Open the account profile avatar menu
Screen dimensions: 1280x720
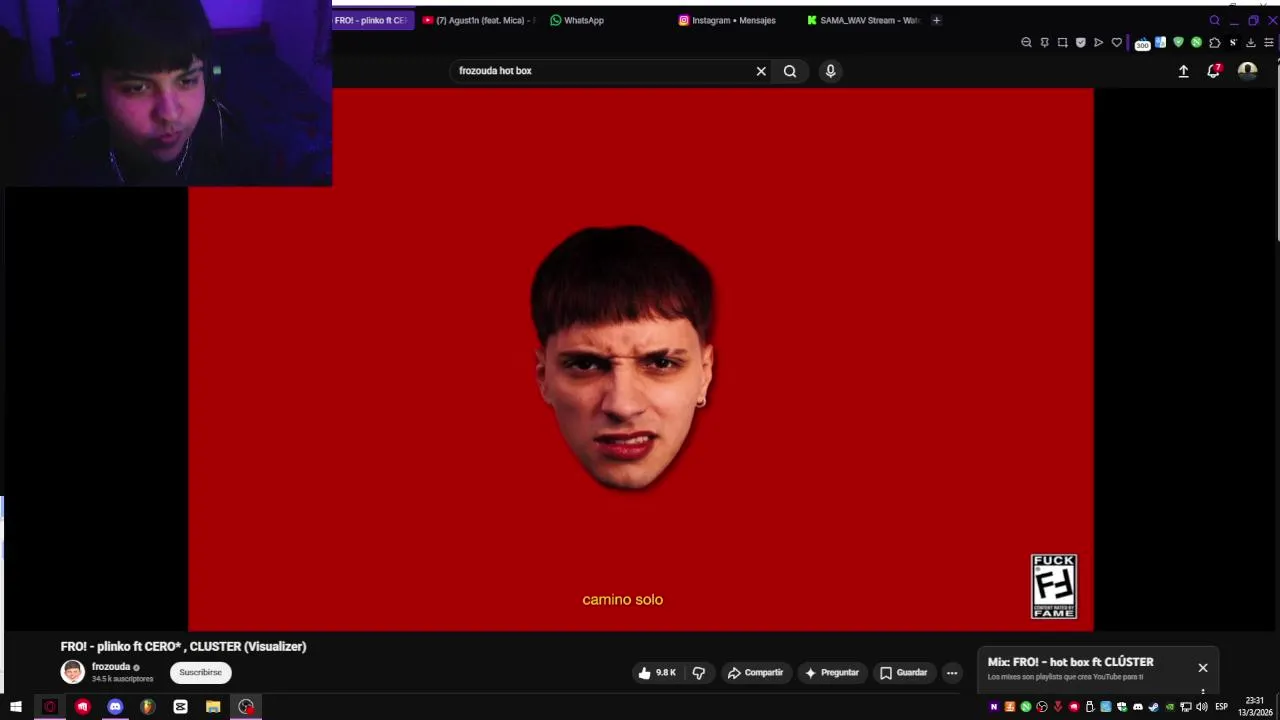tap(1247, 71)
